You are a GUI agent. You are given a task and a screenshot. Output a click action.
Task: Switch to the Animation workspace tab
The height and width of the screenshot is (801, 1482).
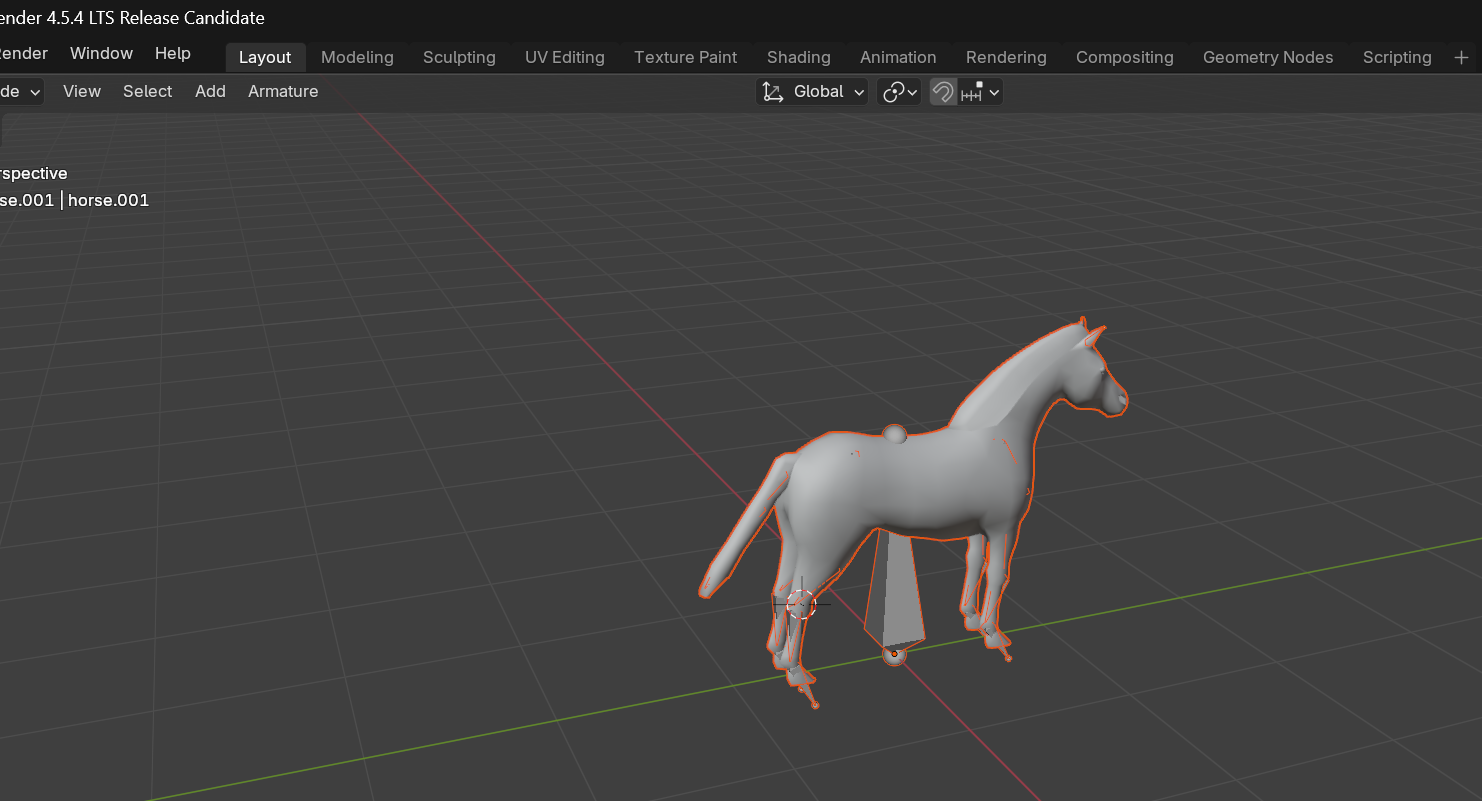[x=898, y=57]
